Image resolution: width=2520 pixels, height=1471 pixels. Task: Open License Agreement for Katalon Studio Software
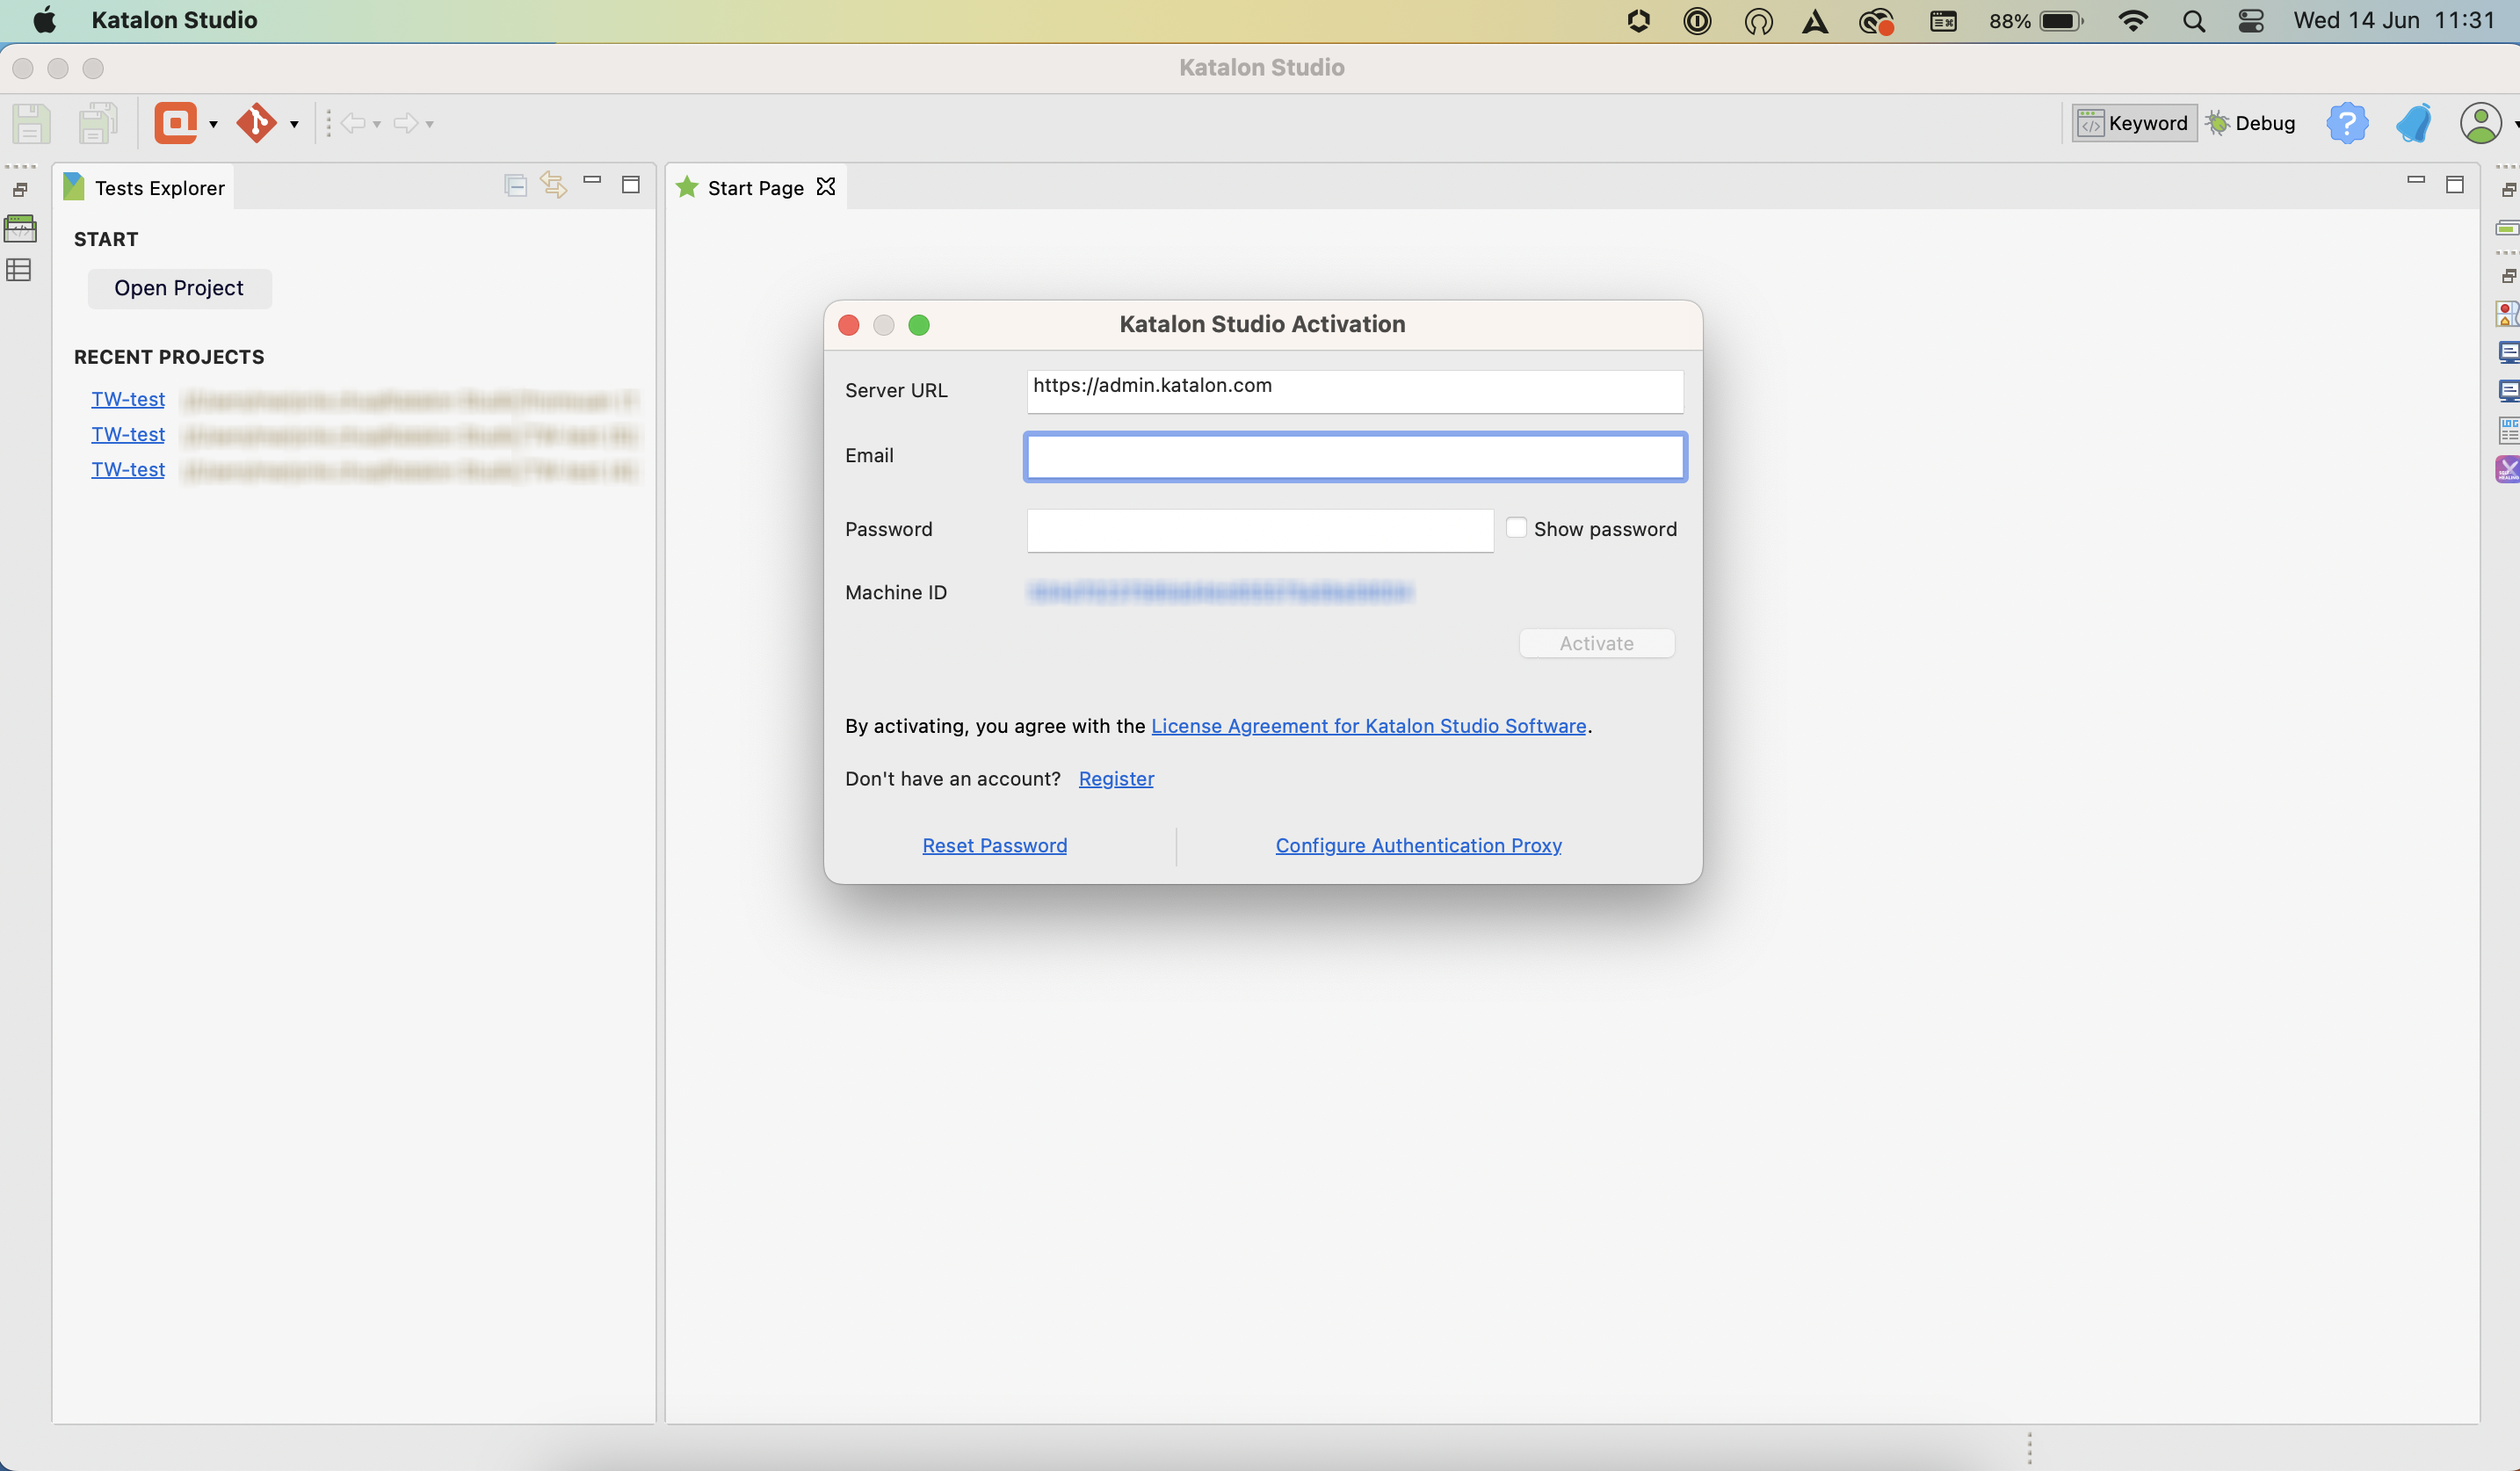point(1369,726)
